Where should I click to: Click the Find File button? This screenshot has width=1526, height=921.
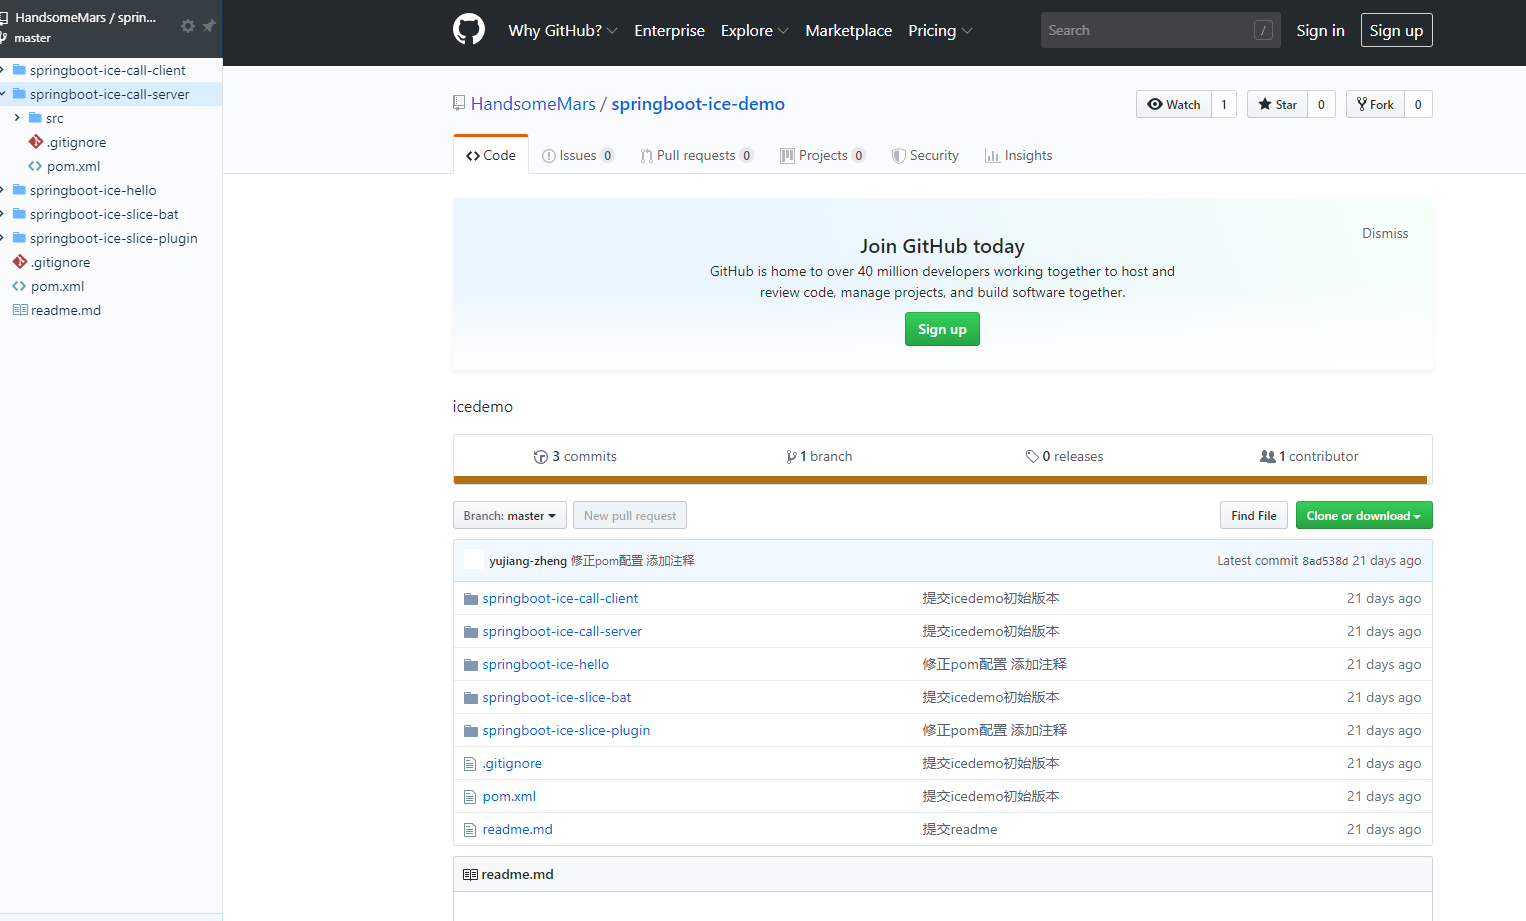[x=1253, y=515]
